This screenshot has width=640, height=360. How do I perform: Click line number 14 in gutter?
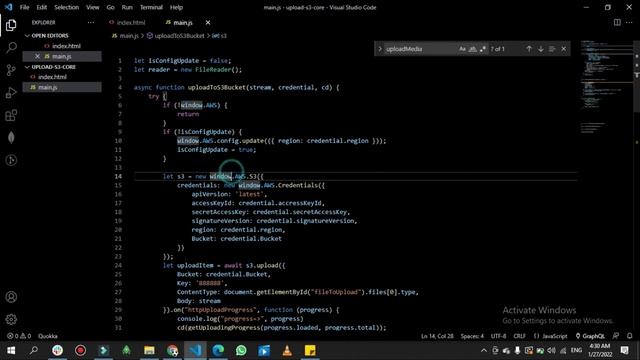click(x=118, y=176)
